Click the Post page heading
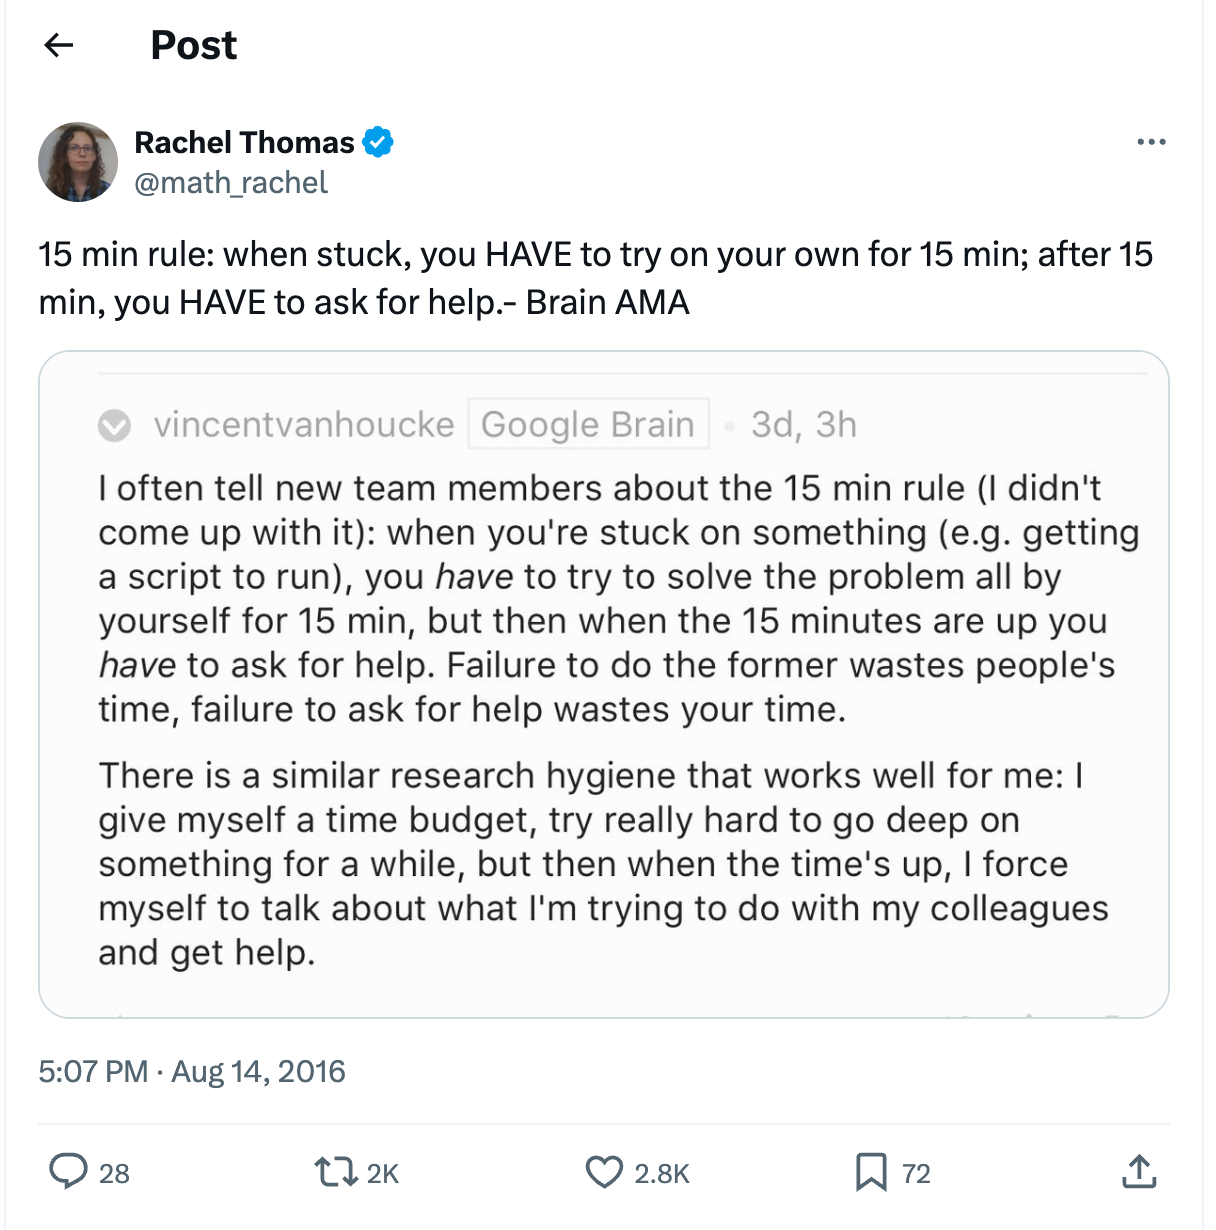Image resolution: width=1216 pixels, height=1230 pixels. tap(193, 45)
